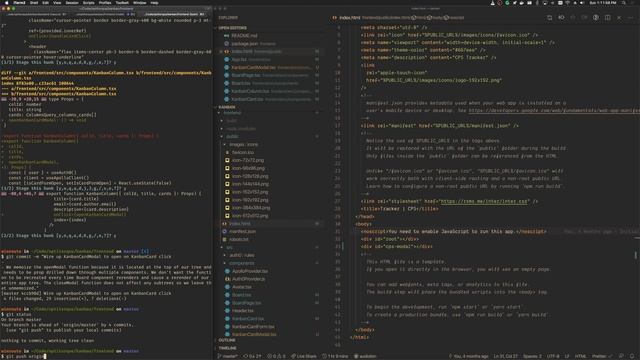Open icon-512x512.png image file

pyautogui.click(x=250, y=216)
